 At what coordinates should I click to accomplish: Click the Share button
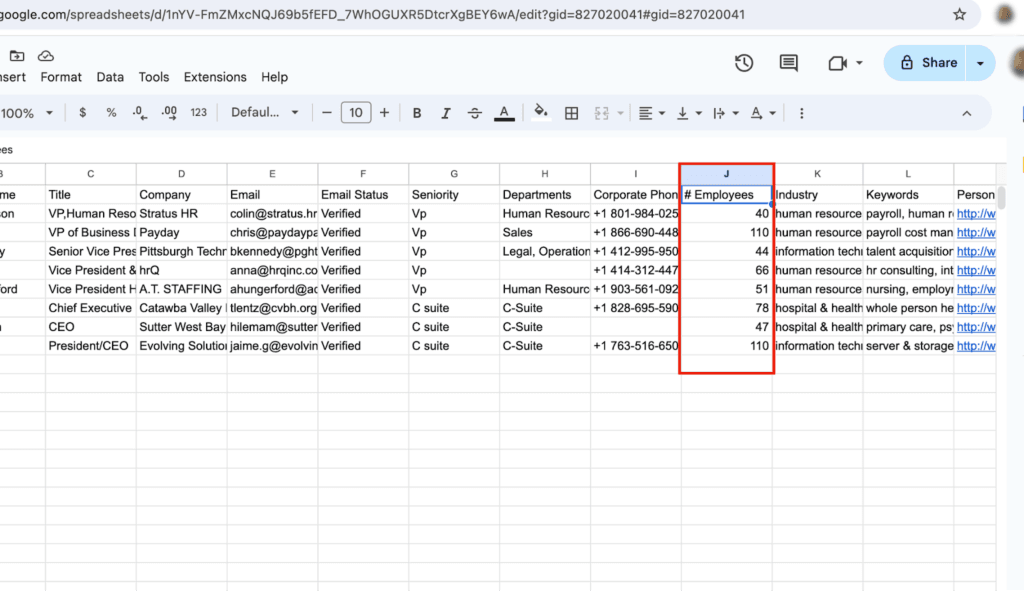[928, 62]
